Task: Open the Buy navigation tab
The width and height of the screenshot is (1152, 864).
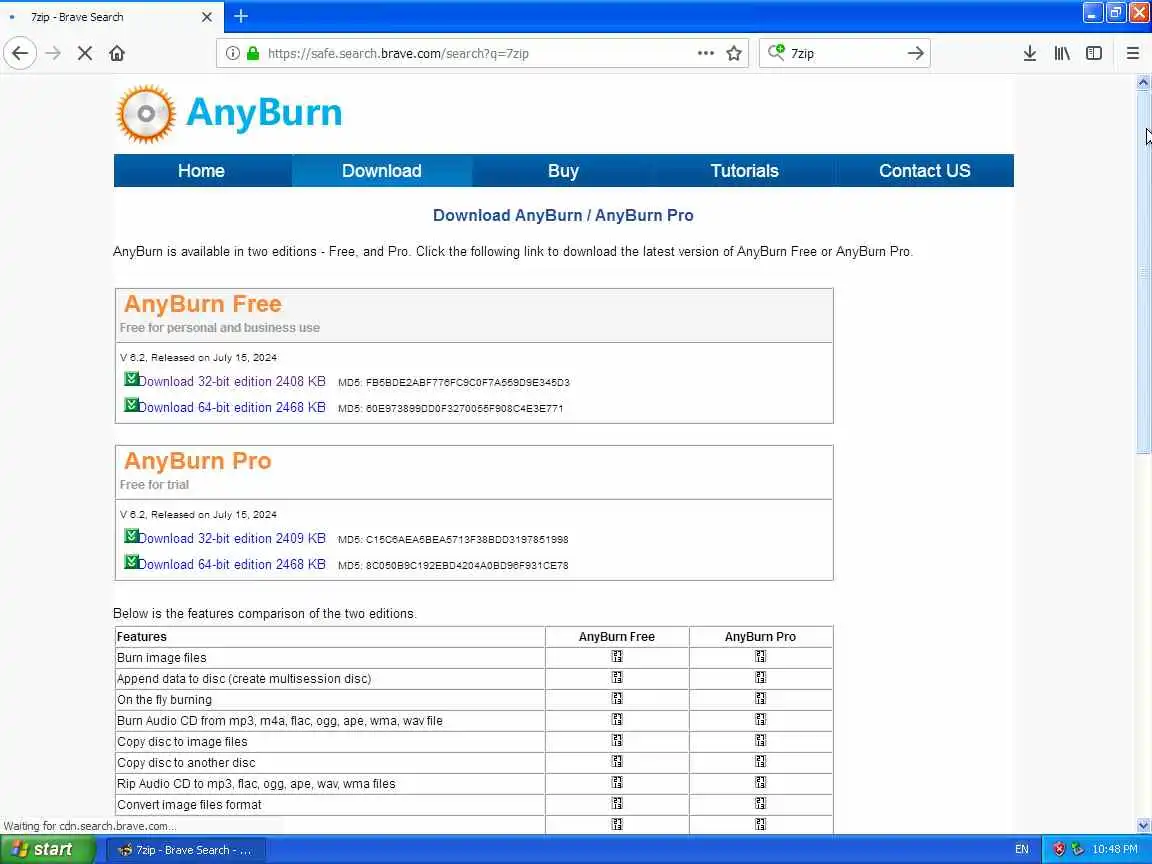Action: click(563, 170)
